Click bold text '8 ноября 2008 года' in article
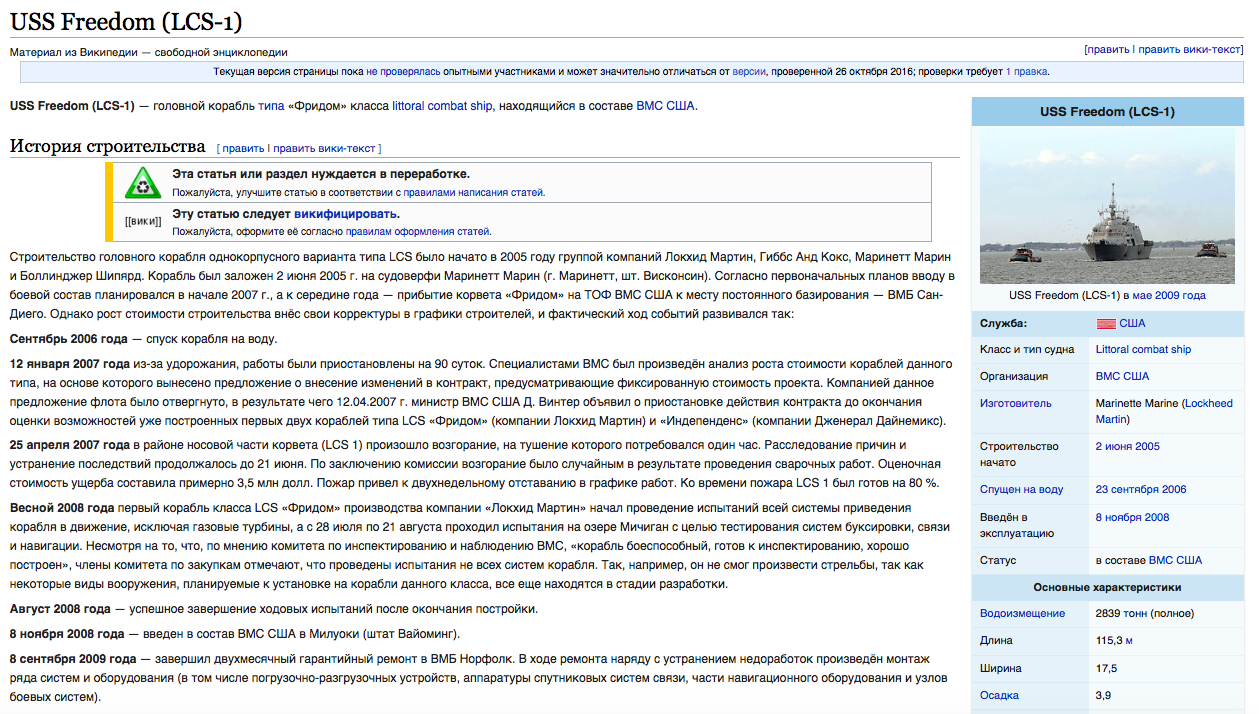1259x714 pixels. coord(67,634)
